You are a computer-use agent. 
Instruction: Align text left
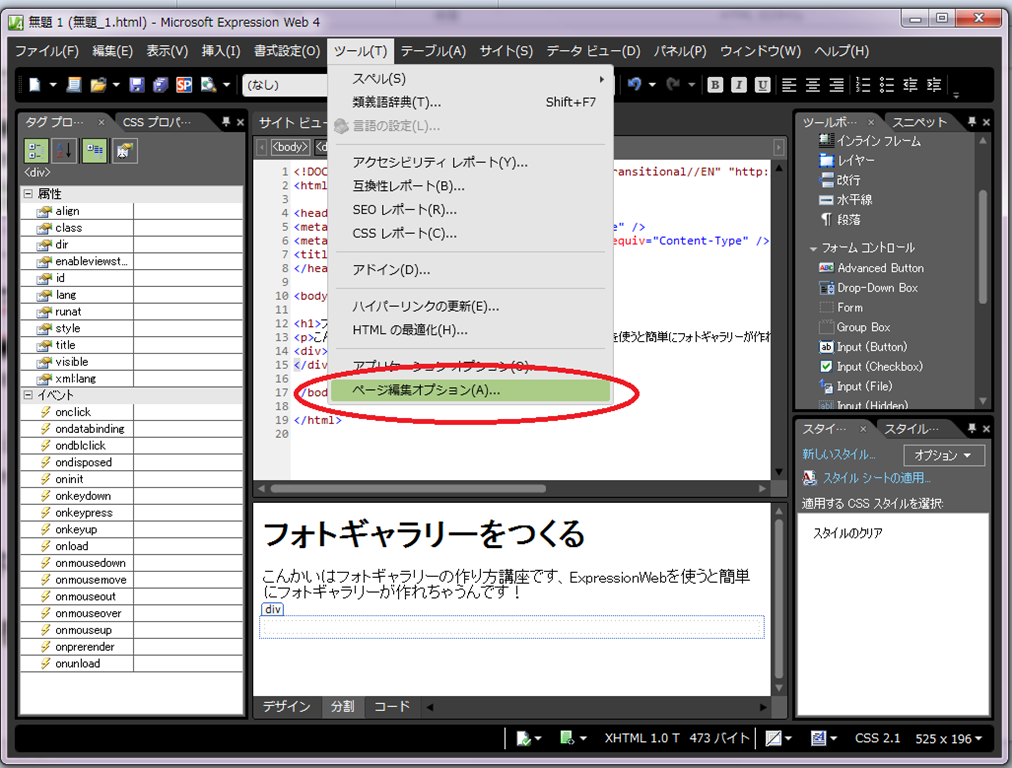point(789,85)
